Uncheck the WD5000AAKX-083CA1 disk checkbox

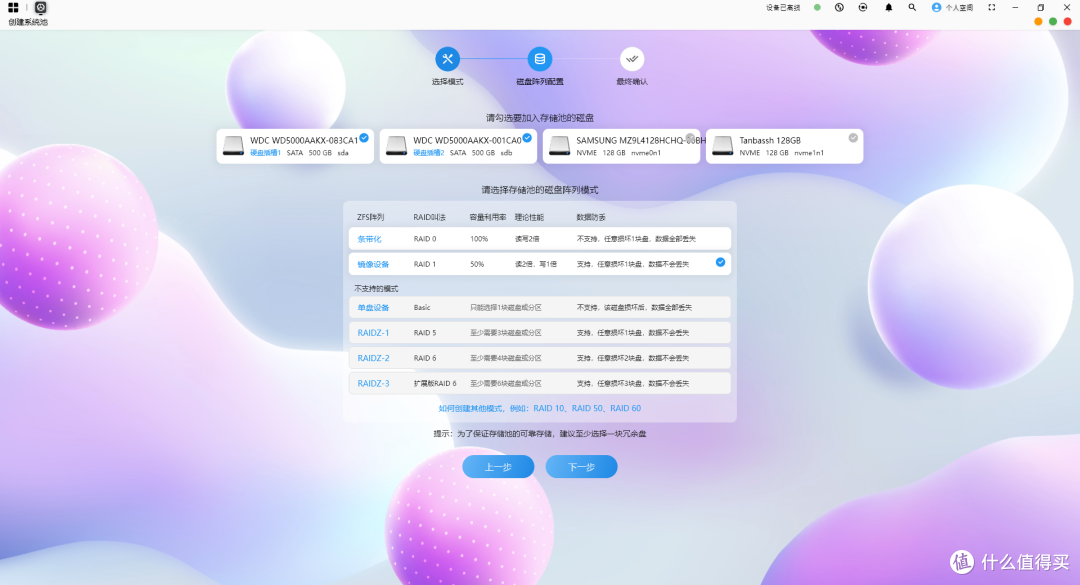tap(364, 138)
